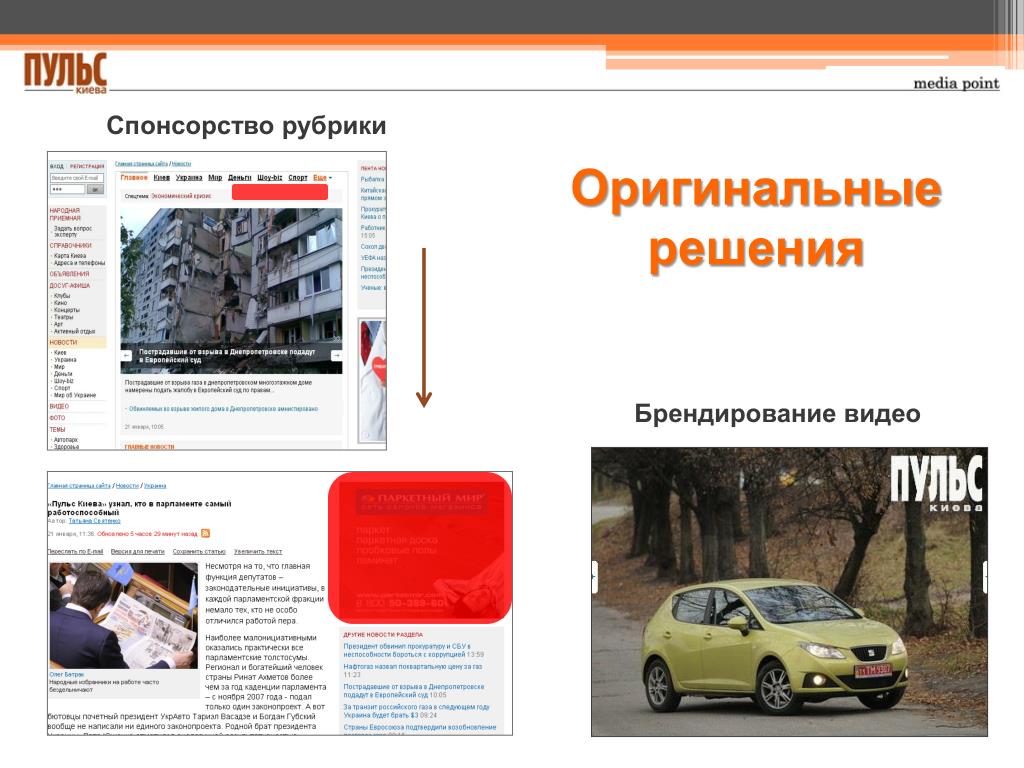Click the media point label in the header
This screenshot has height=768, width=1024.
(956, 84)
